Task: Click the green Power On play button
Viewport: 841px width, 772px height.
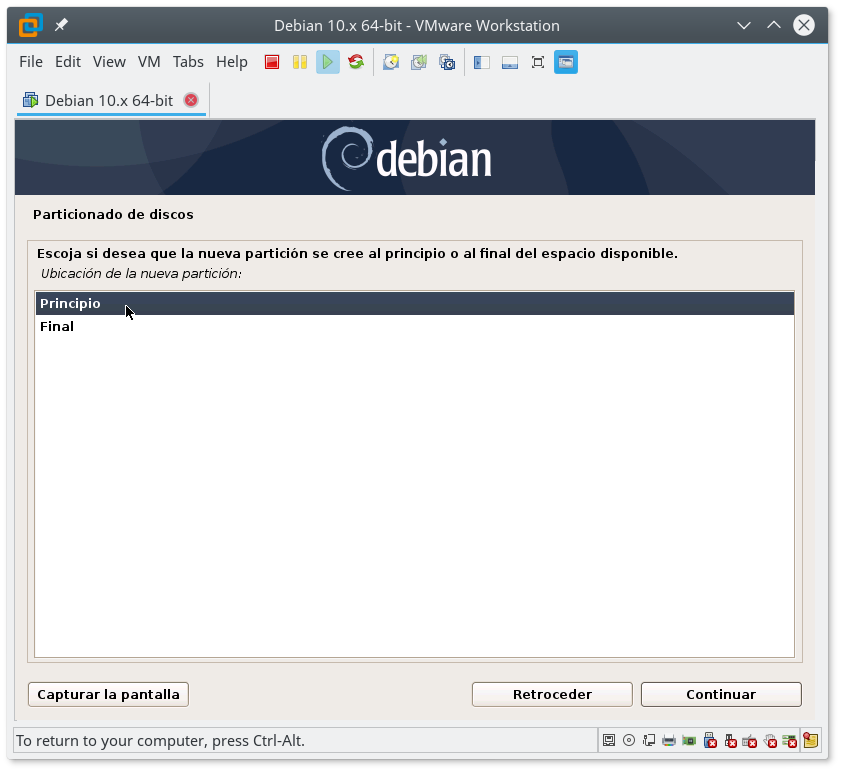Action: 328,62
